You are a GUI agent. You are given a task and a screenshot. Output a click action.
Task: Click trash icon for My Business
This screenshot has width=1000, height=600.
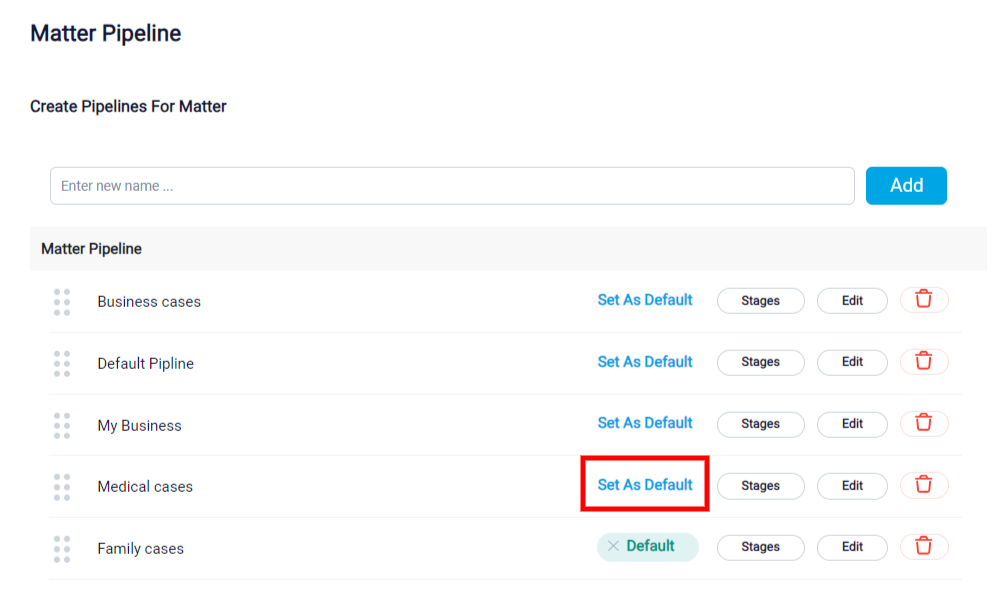923,423
